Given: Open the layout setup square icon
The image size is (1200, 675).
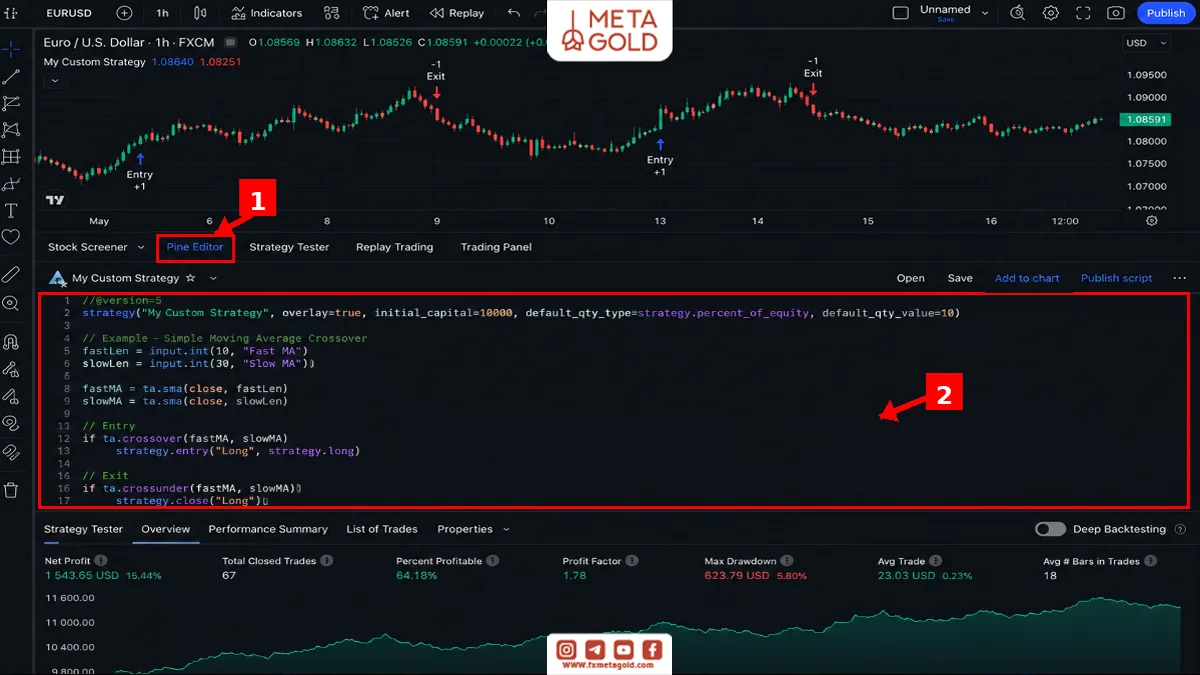Looking at the screenshot, I should 900,13.
